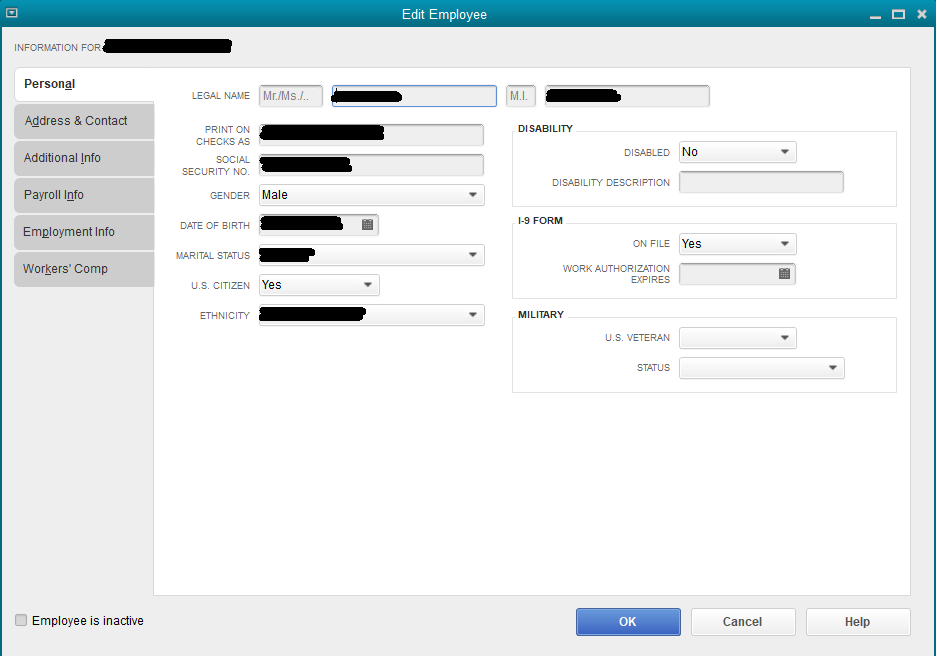
Task: Open the Gender dropdown
Action: pyautogui.click(x=471, y=194)
